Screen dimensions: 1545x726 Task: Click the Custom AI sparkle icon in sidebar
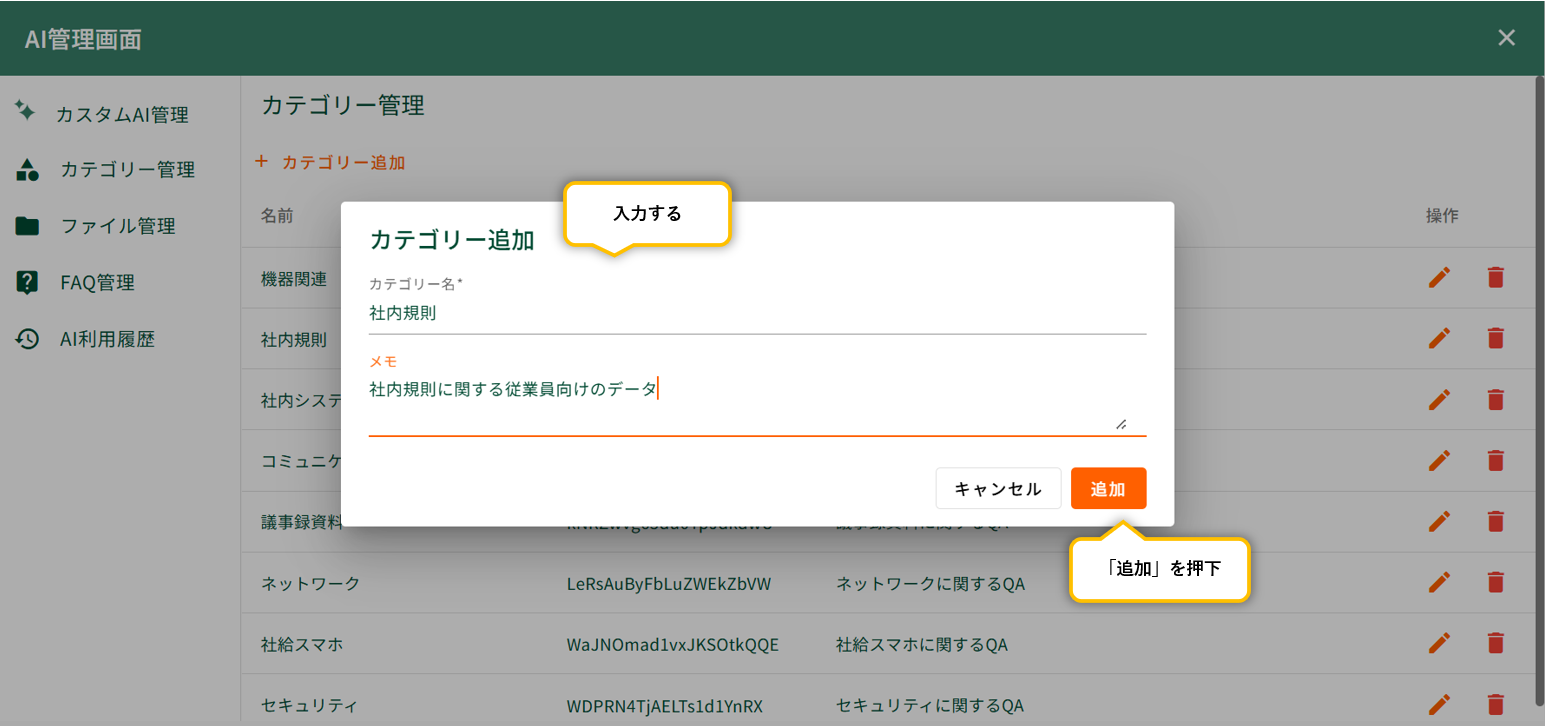pyautogui.click(x=26, y=111)
